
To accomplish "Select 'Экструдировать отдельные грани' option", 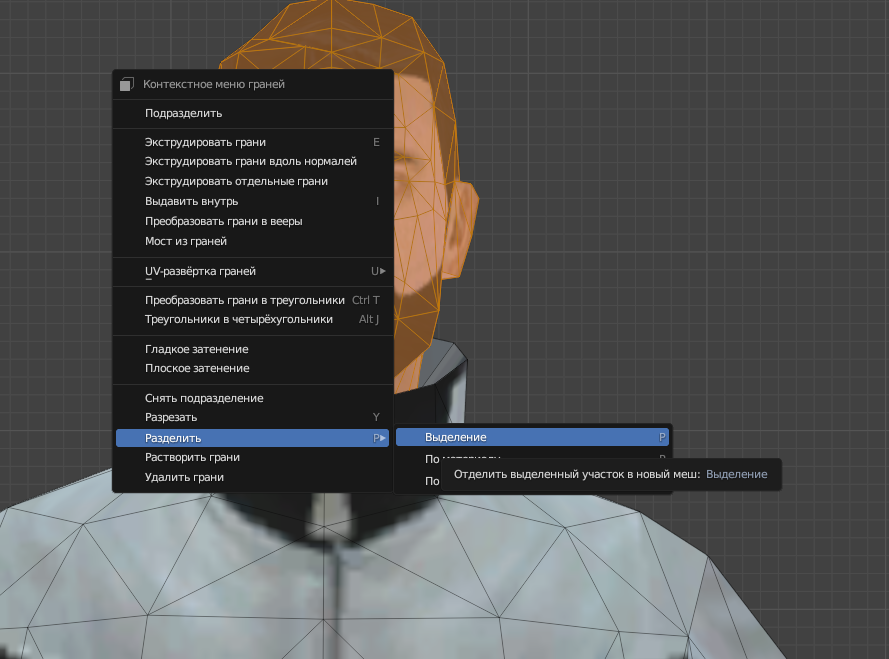I will pyautogui.click(x=236, y=182).
